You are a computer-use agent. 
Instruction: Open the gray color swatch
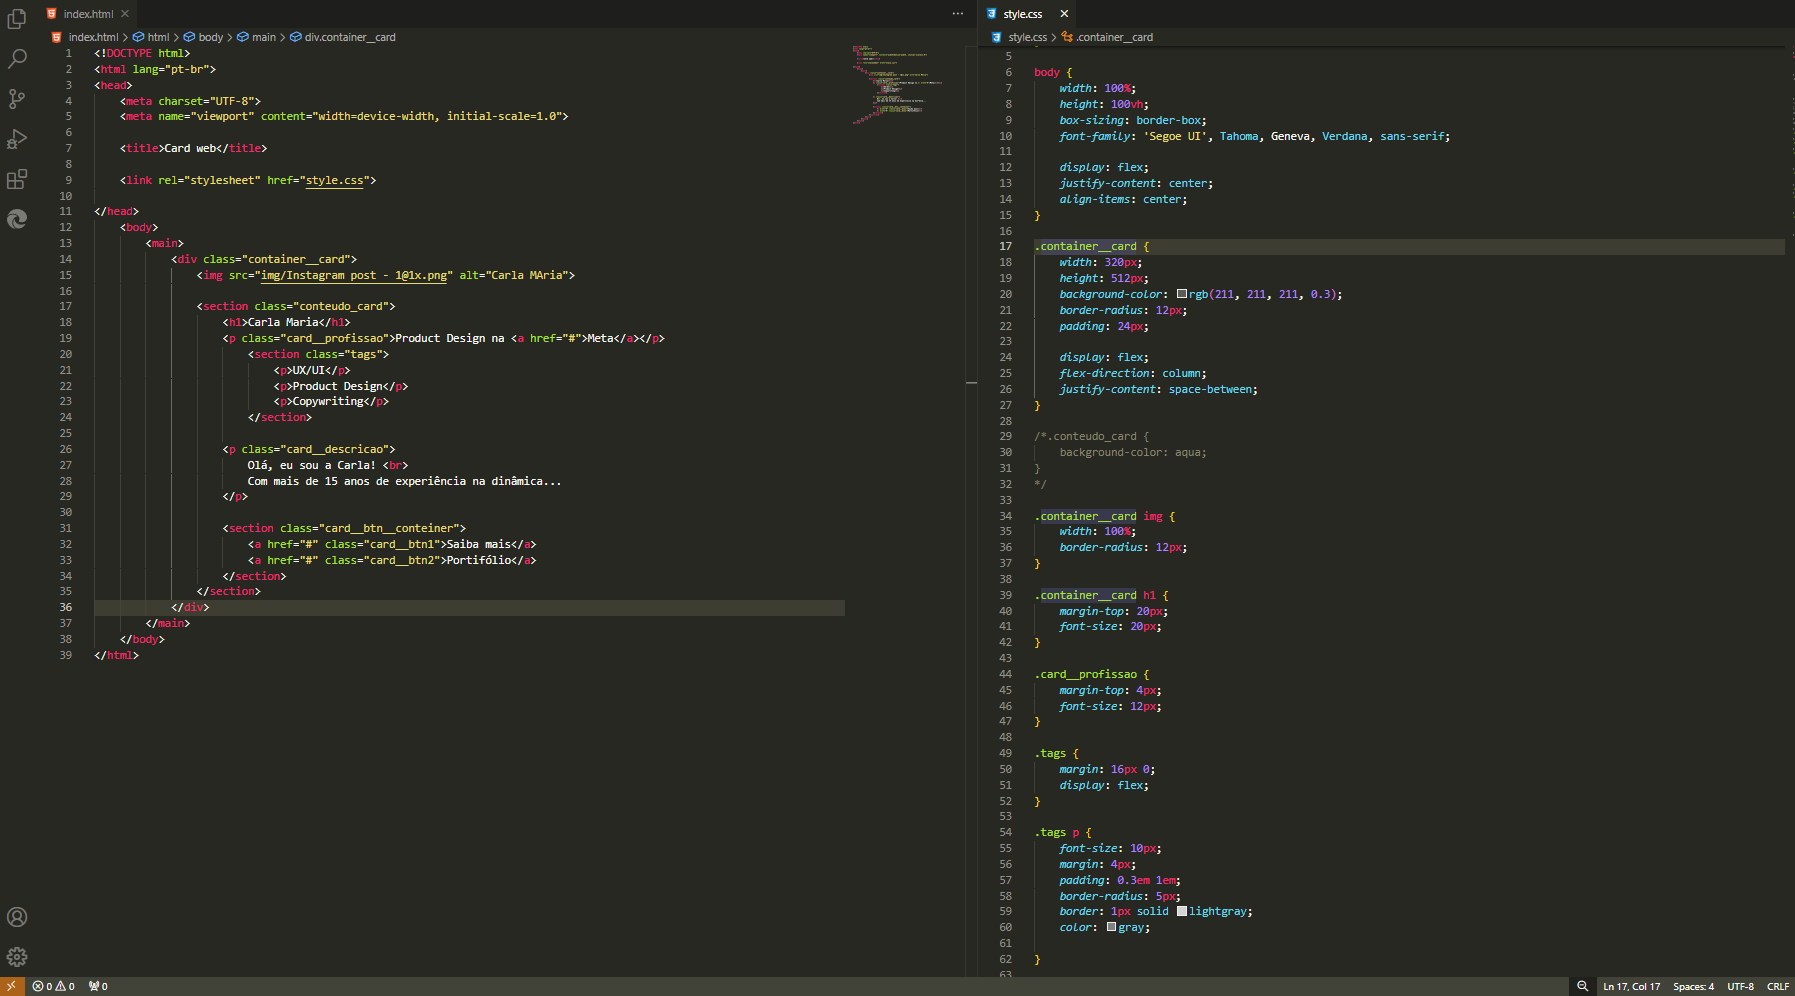coord(1111,927)
